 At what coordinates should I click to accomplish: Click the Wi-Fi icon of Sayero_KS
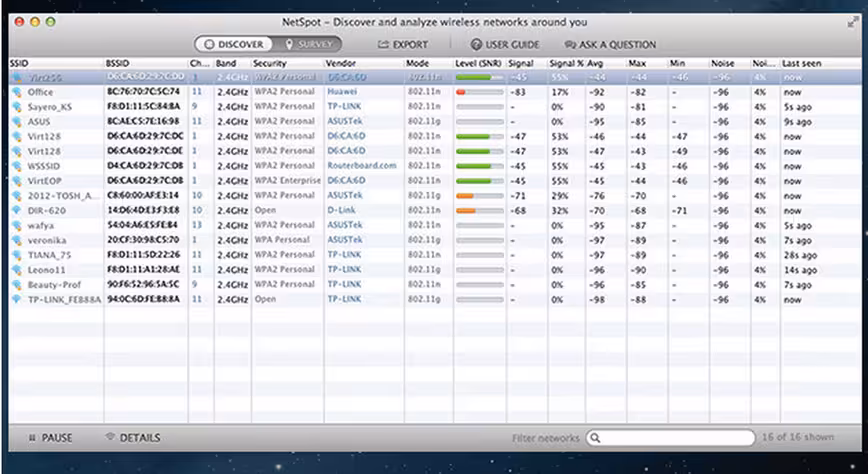click(x=17, y=107)
